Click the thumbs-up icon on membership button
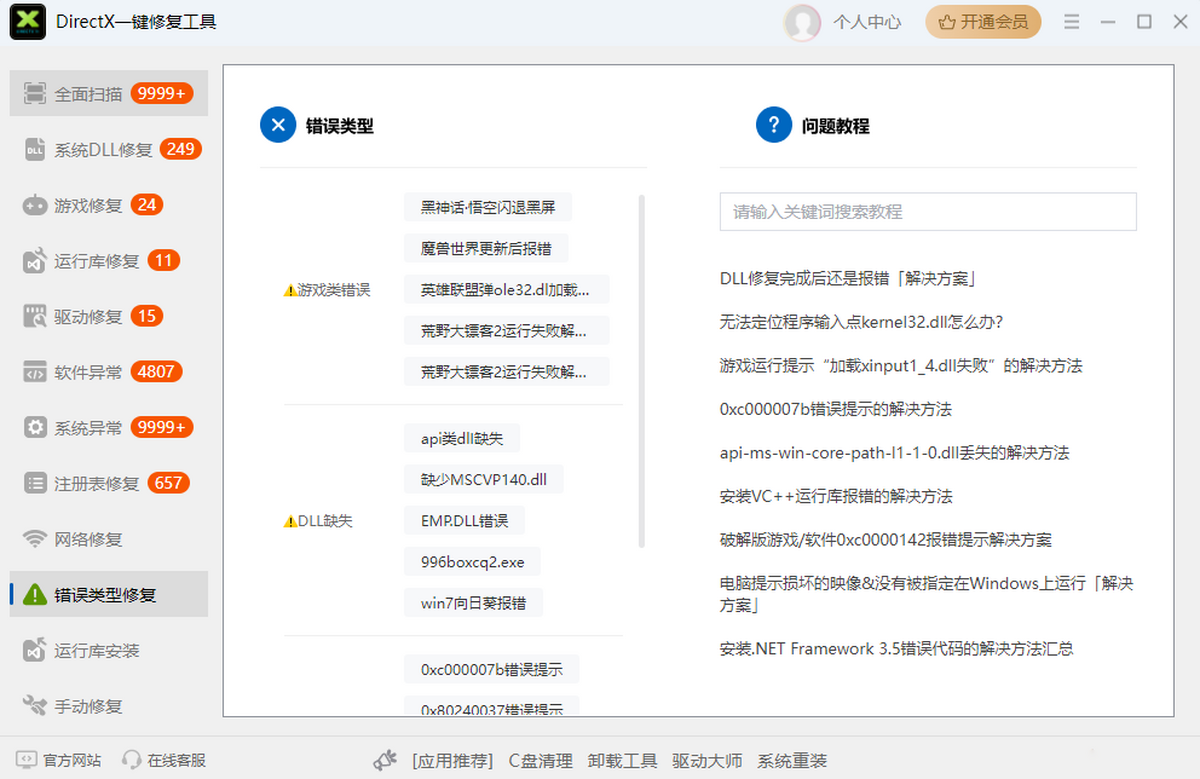 click(946, 21)
